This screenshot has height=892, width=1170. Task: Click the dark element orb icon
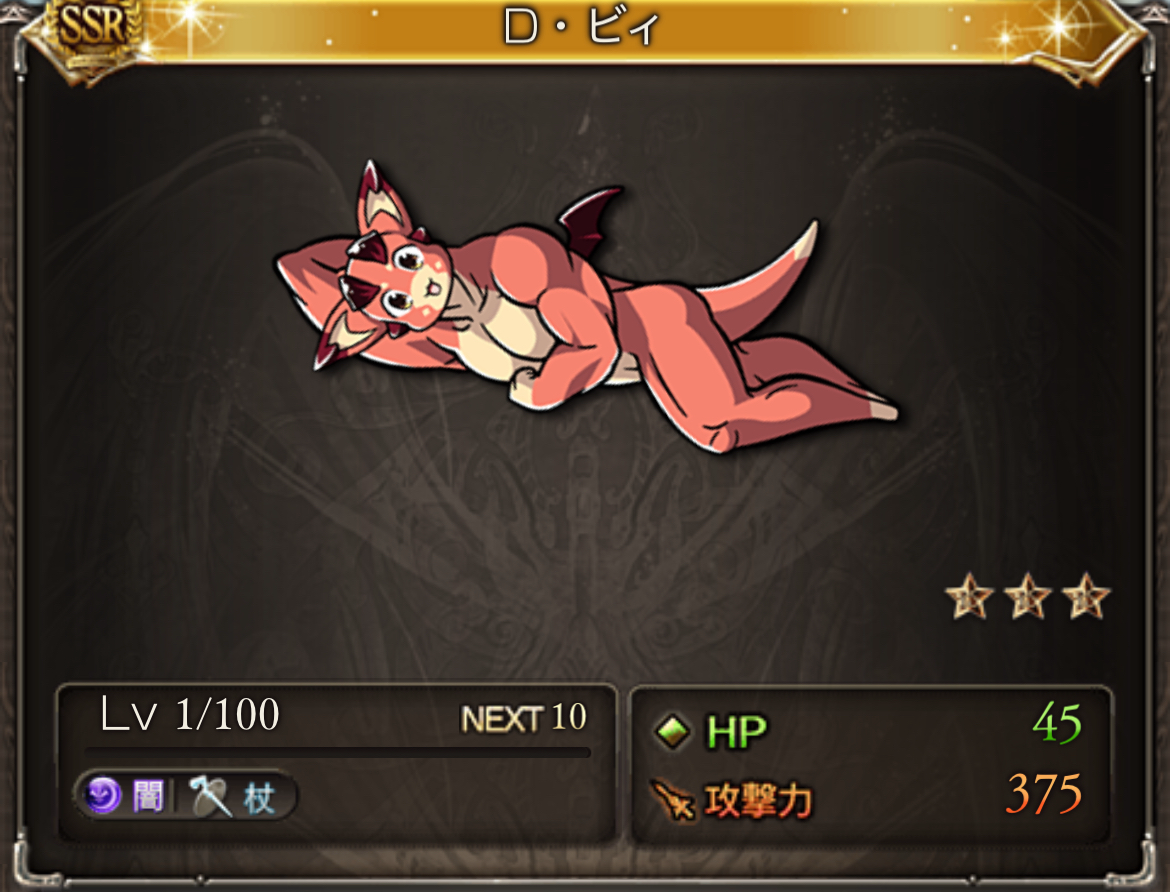[102, 795]
